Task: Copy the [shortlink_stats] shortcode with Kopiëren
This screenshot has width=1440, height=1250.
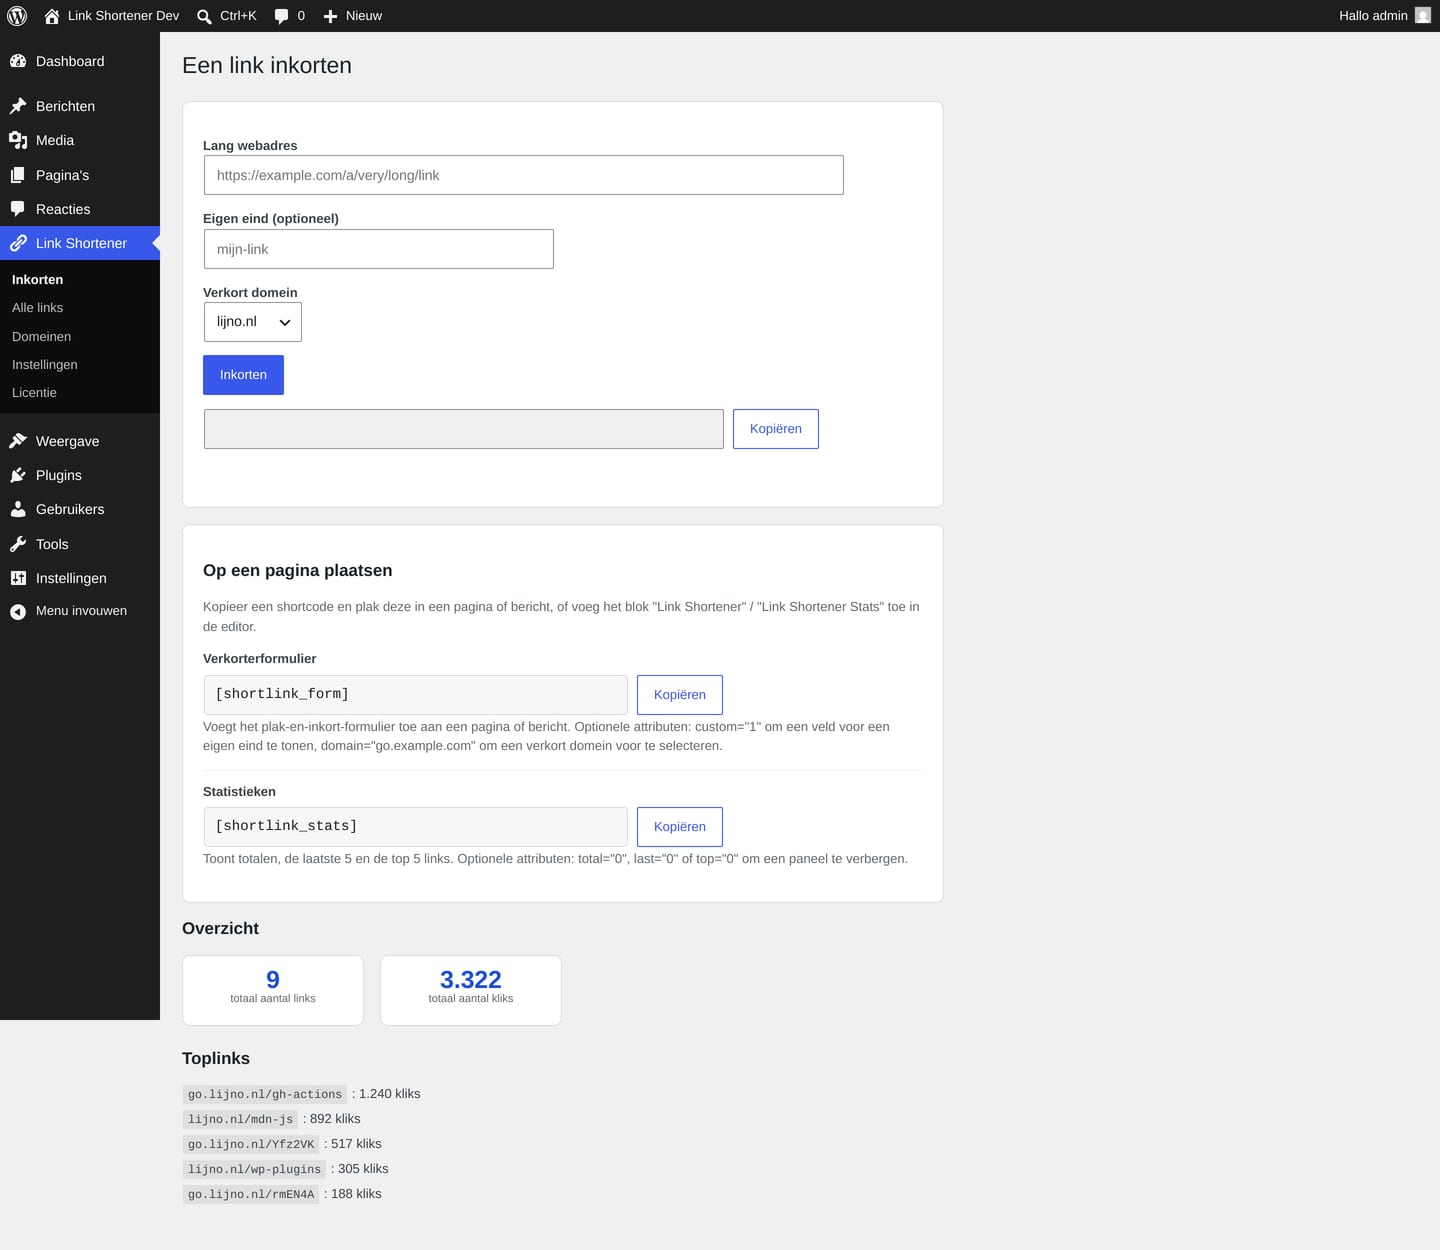Action: (680, 827)
